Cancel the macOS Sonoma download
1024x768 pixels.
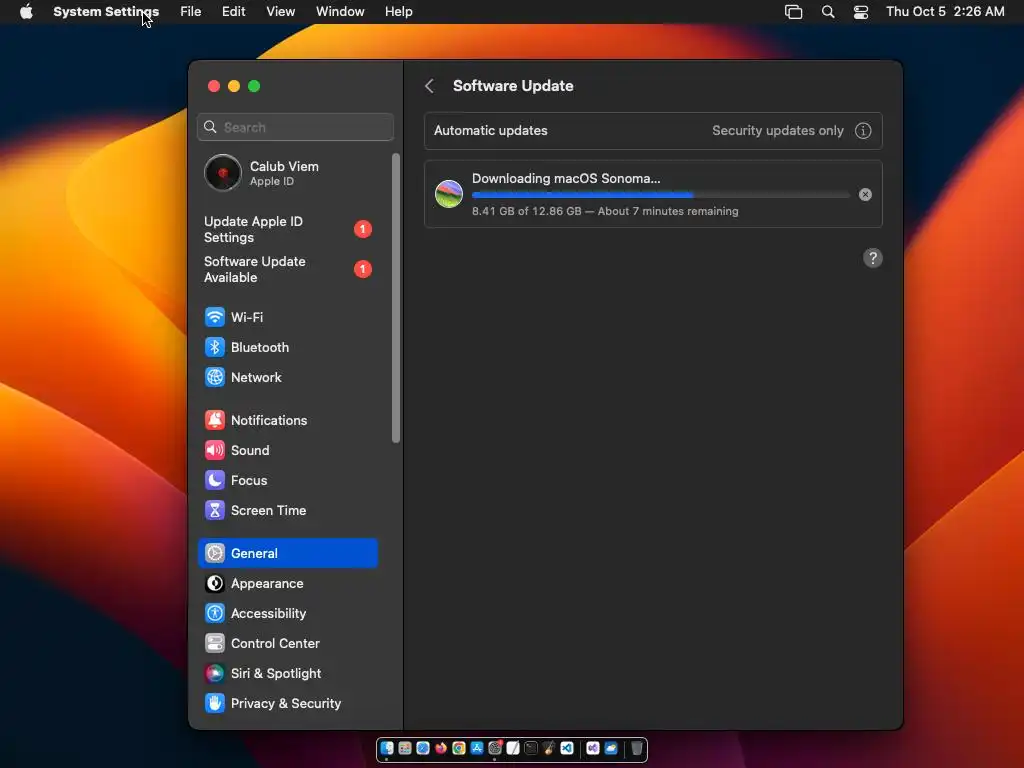click(x=865, y=195)
